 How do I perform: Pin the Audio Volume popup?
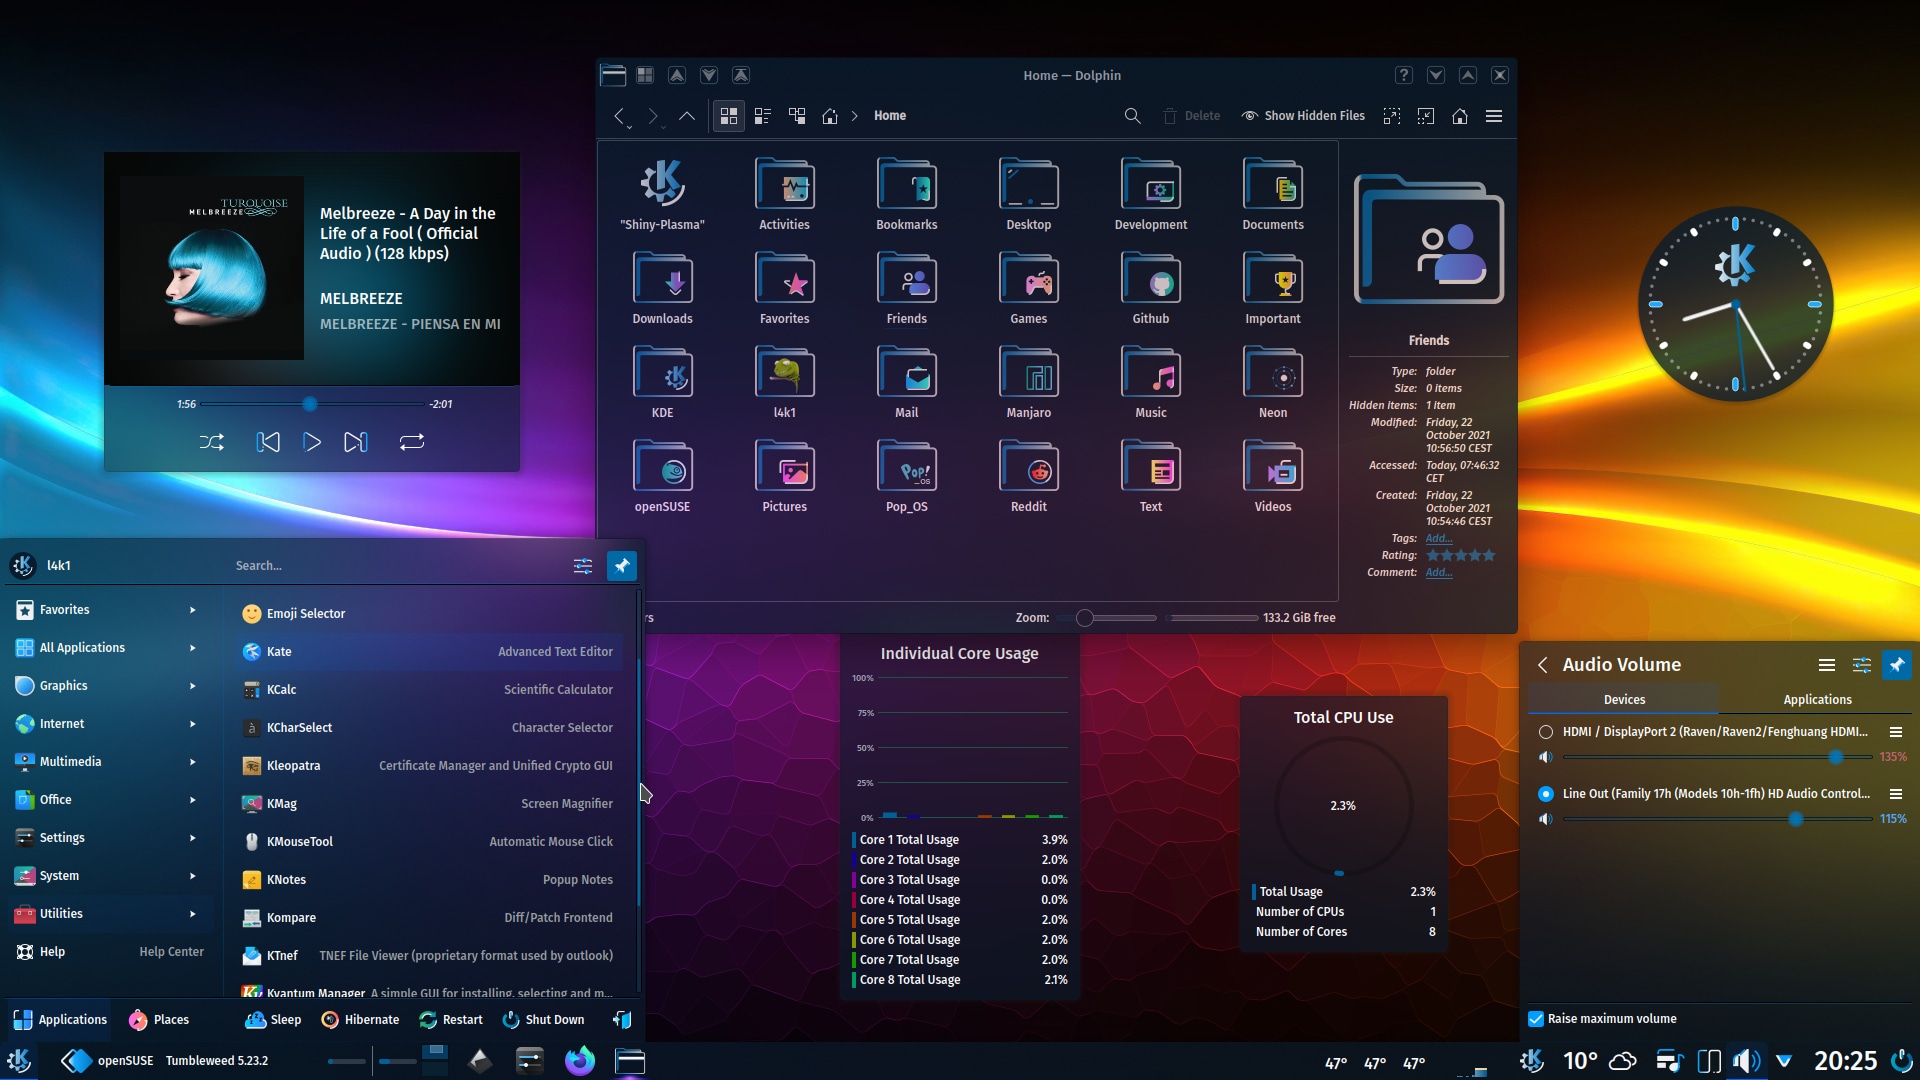point(1897,665)
